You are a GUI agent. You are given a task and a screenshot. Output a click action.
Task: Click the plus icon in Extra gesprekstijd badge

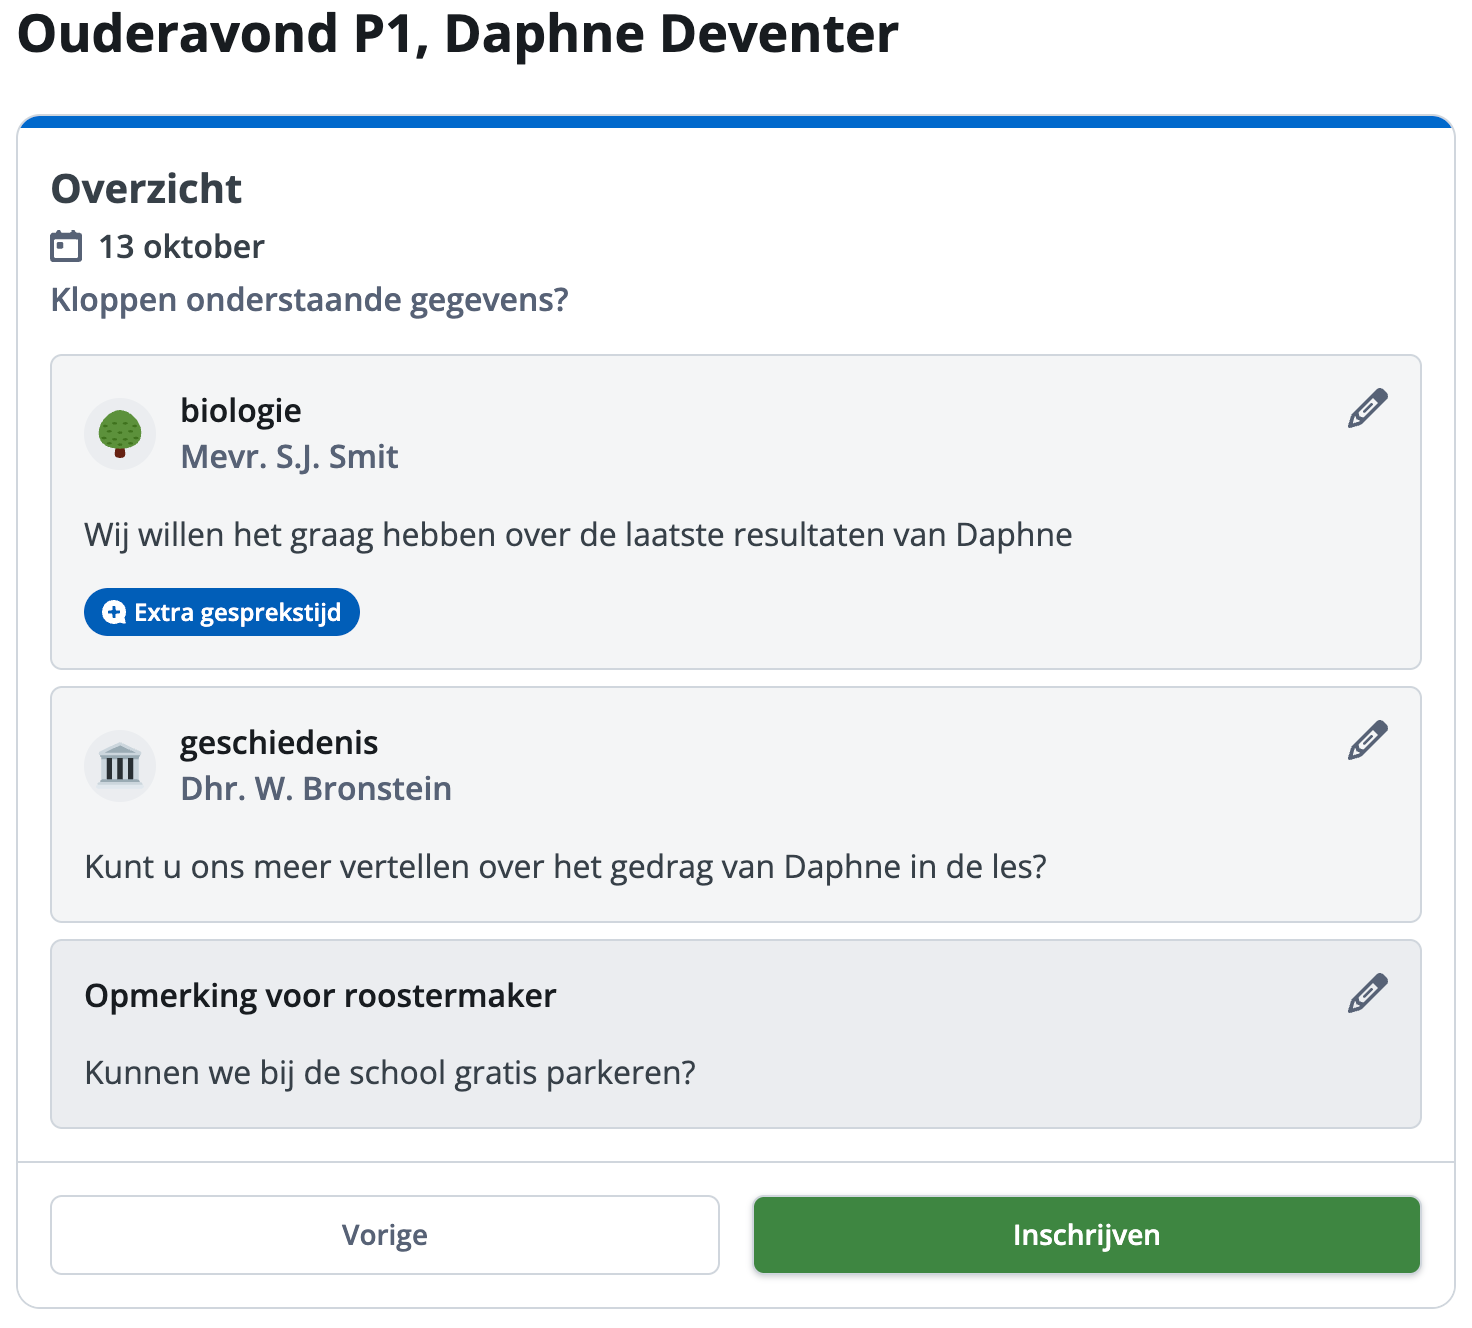click(114, 612)
